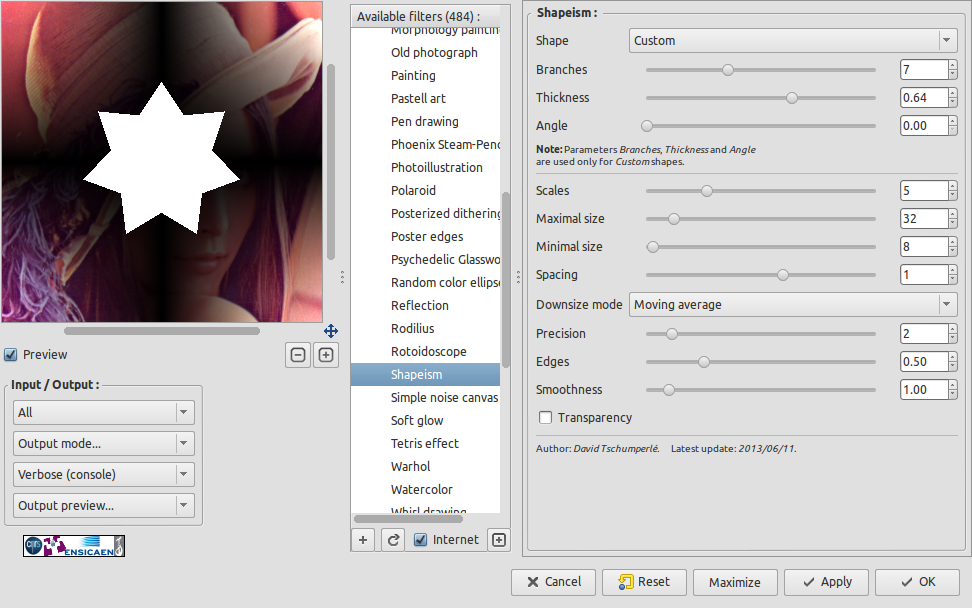The height and width of the screenshot is (608, 972).
Task: Click the star preview image
Action: (x=162, y=162)
